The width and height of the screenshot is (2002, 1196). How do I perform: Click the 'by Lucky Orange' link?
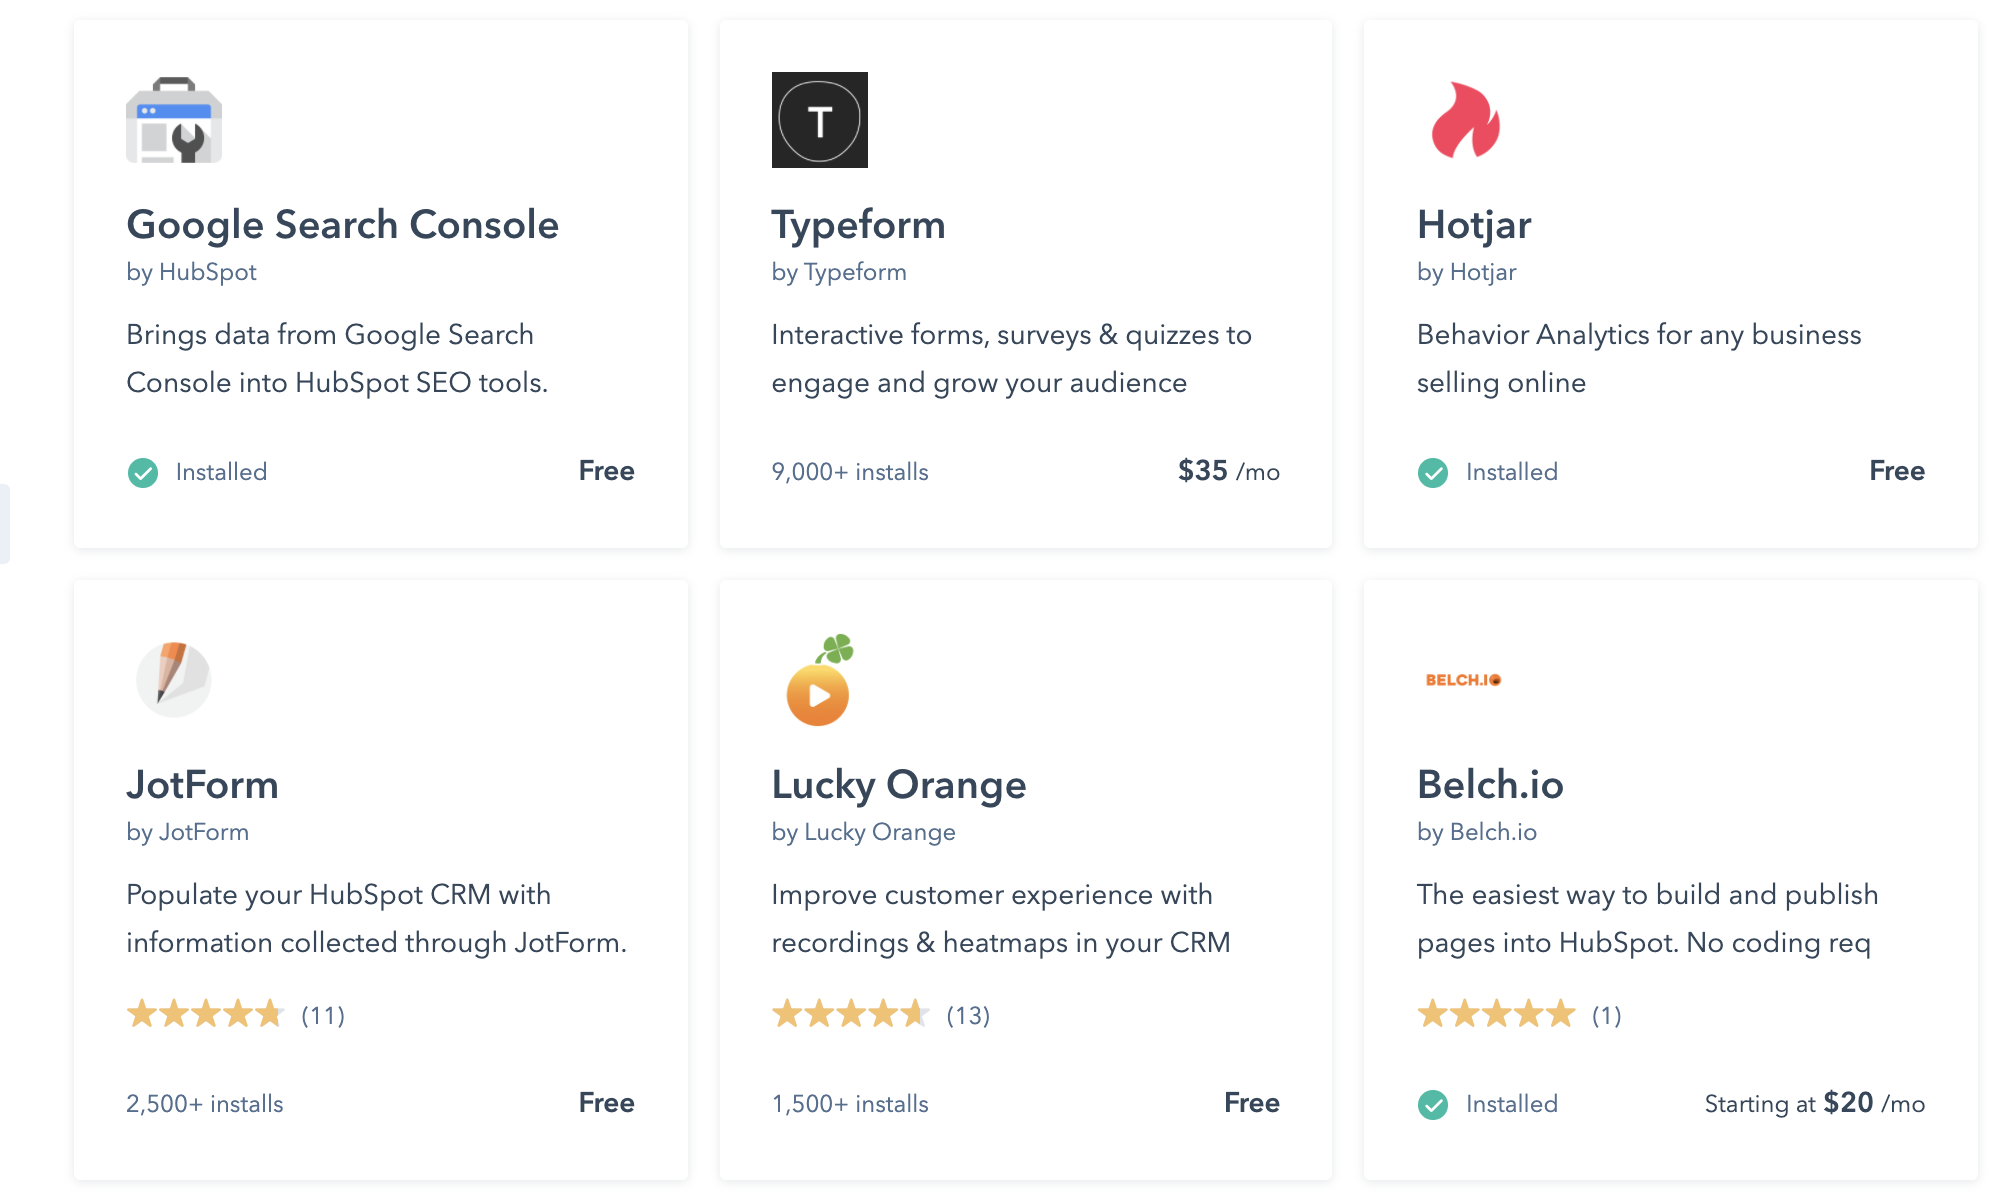point(863,831)
